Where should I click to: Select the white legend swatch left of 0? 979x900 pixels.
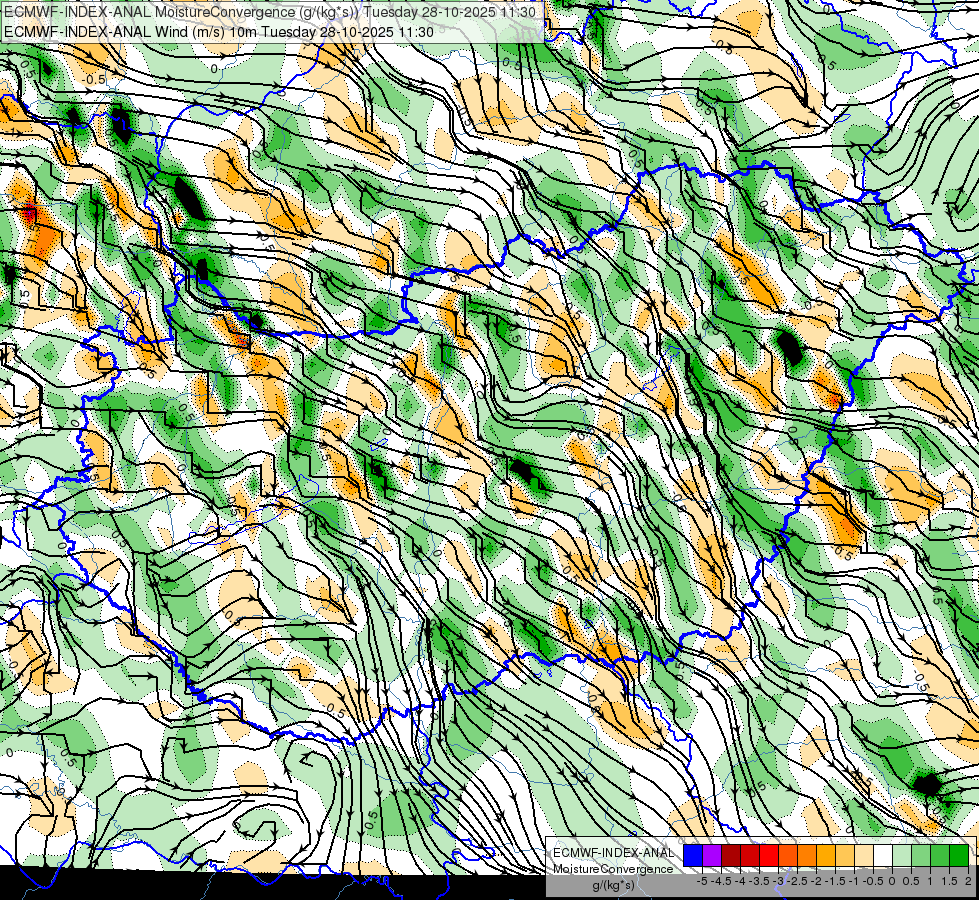tap(883, 855)
